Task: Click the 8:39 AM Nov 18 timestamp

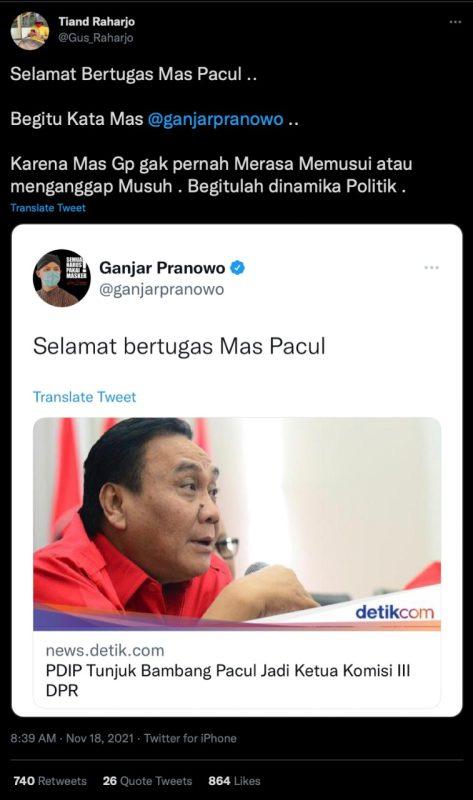Action: 72,738
